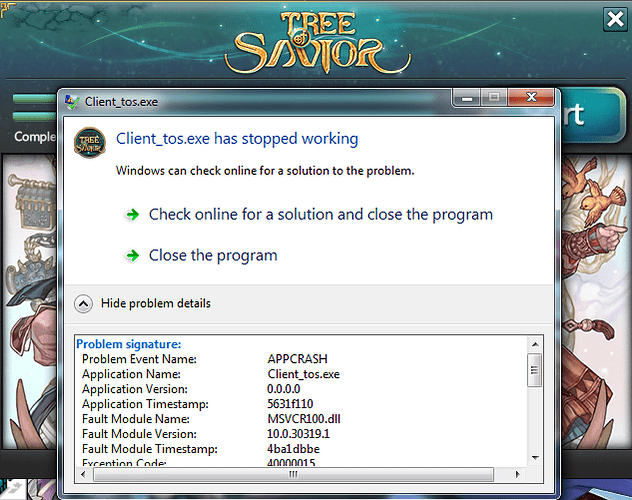
Task: Click the green arrow next to Close the program
Action: coord(131,256)
